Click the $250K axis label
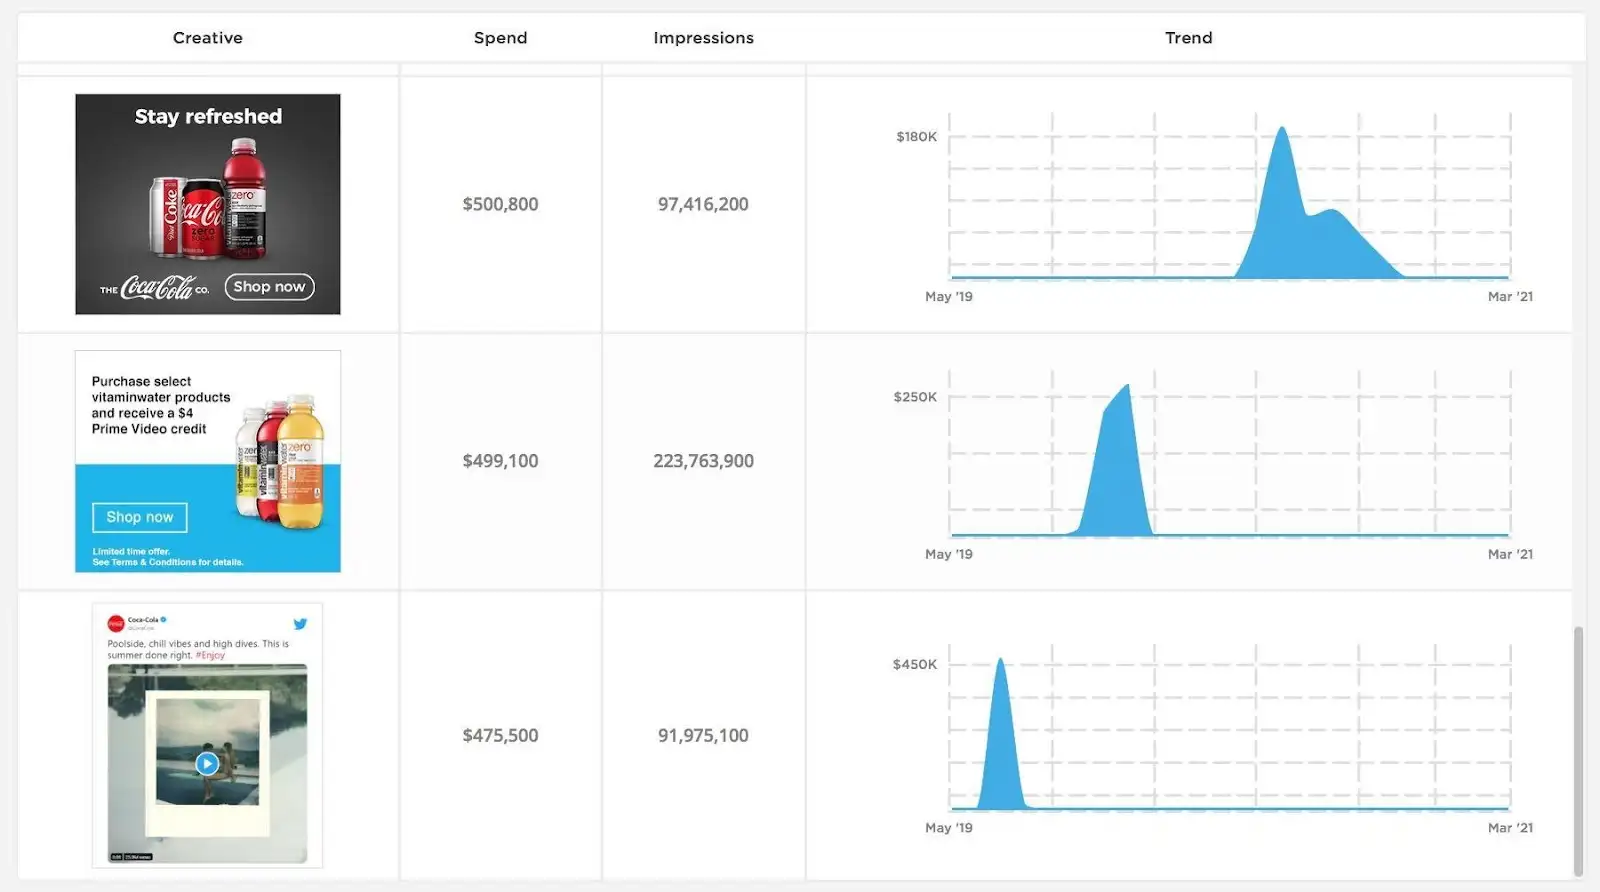Viewport: 1600px width, 892px height. tap(915, 397)
